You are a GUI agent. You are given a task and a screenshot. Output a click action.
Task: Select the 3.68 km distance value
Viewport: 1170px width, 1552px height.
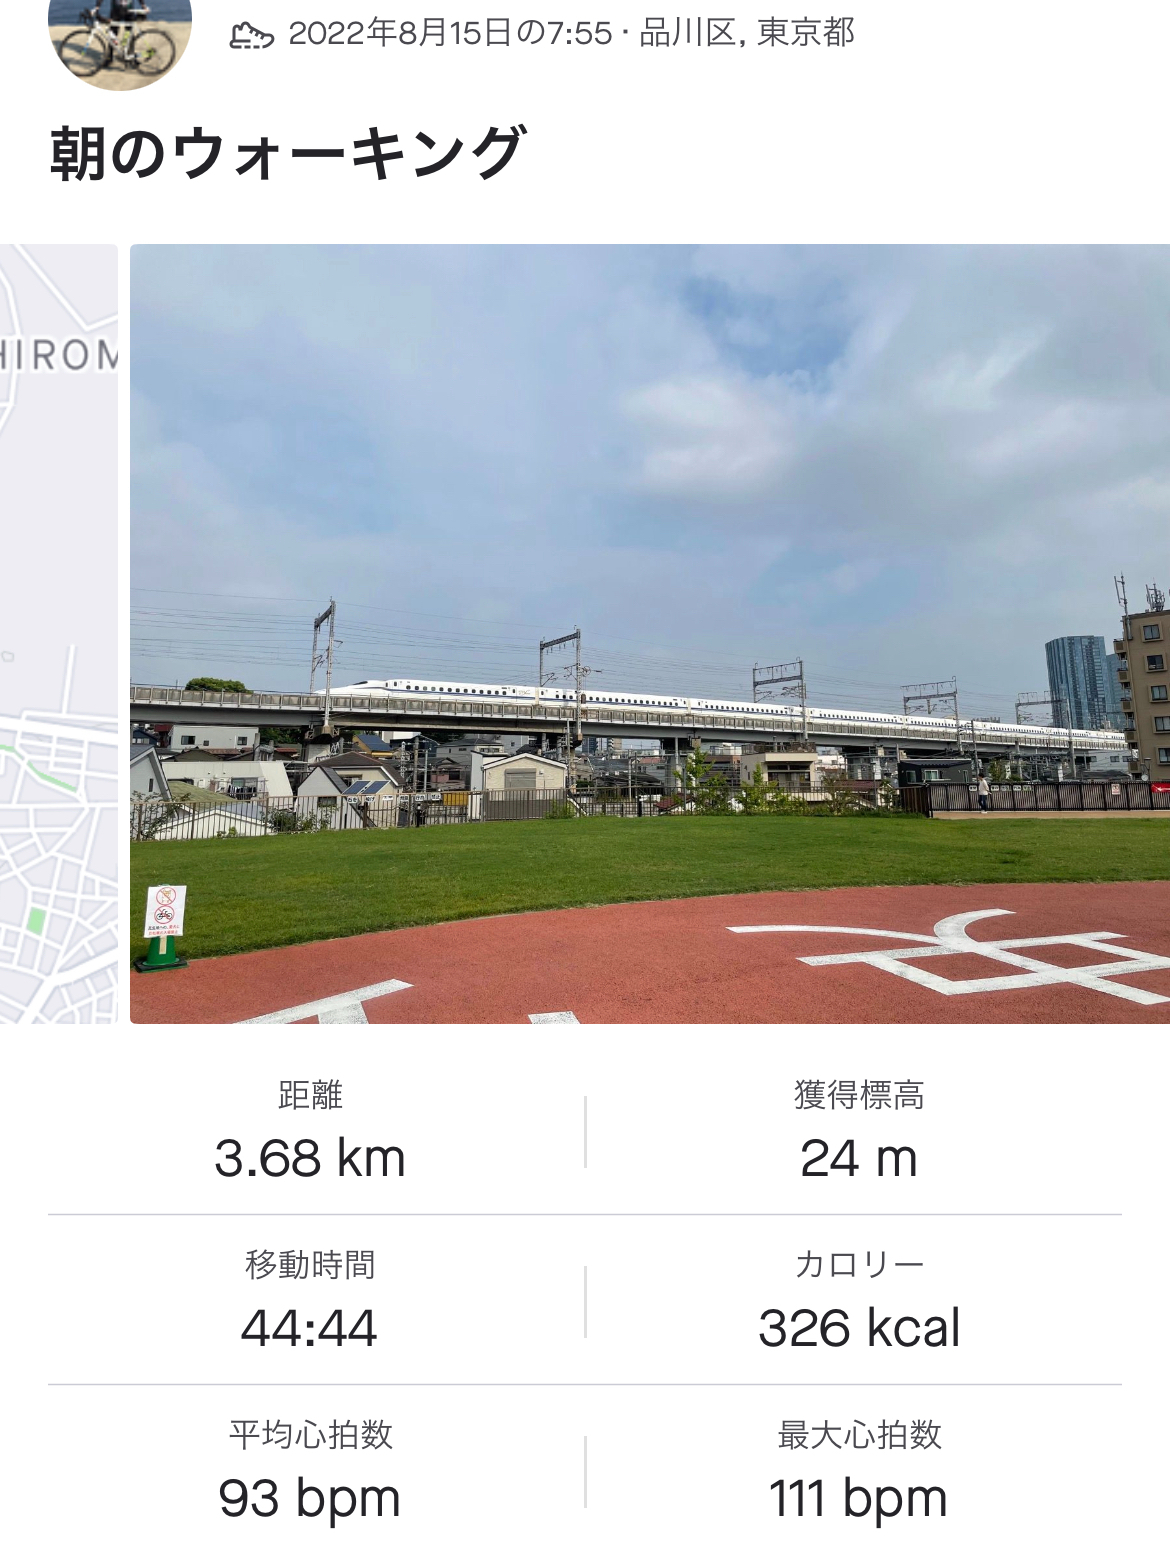tap(310, 1159)
